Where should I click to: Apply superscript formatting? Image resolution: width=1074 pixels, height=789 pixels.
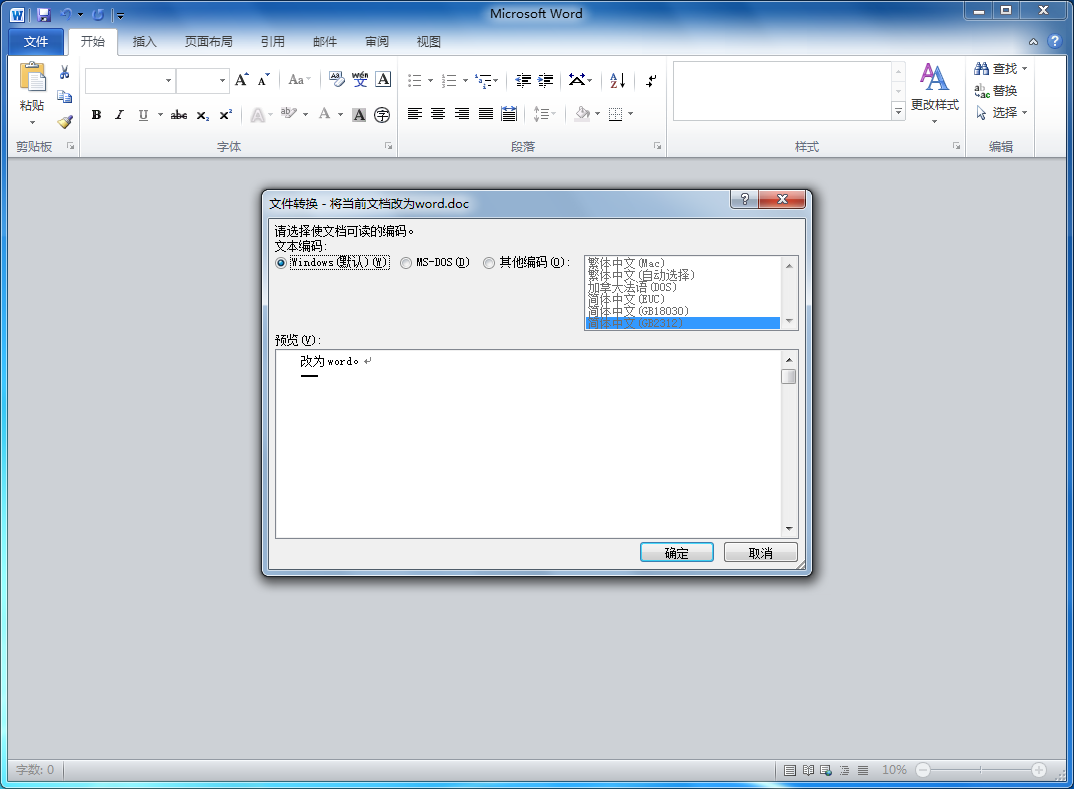point(225,114)
